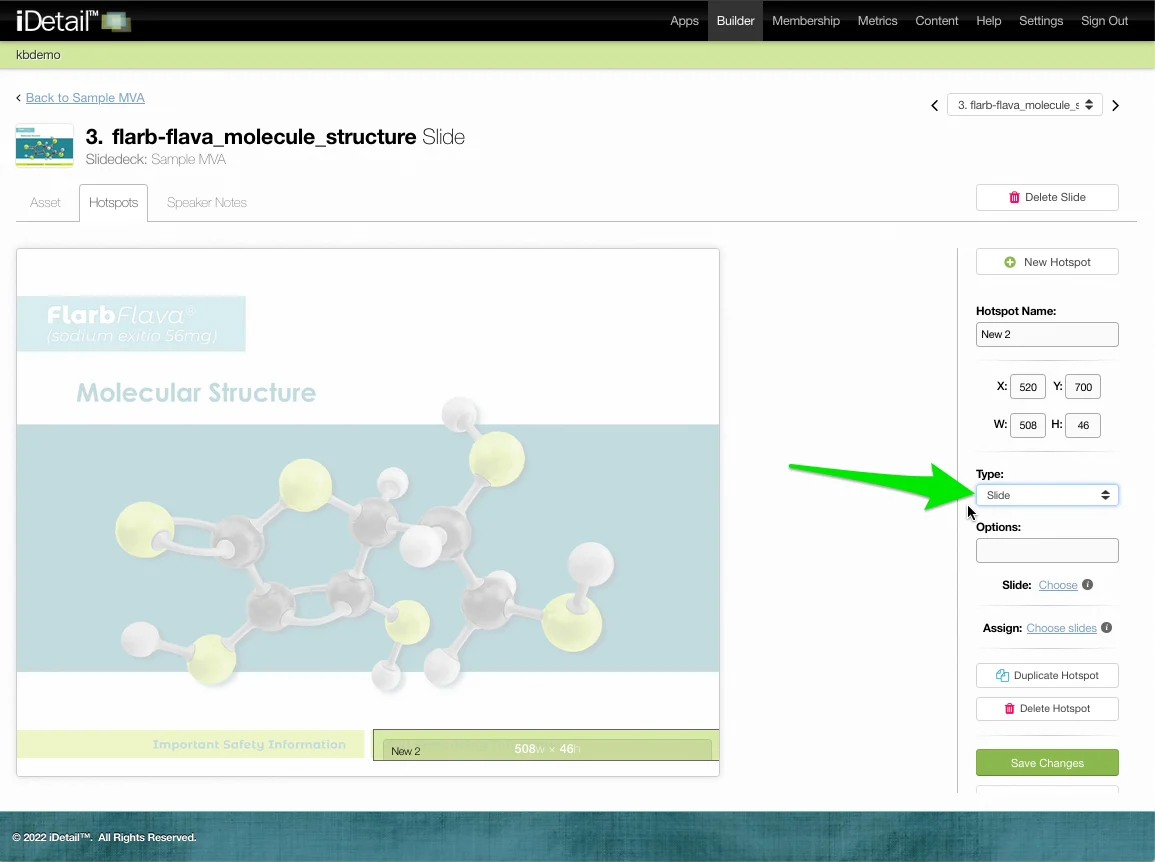The height and width of the screenshot is (862, 1155).
Task: Click the Molecular Structure heading on the slide
Action: click(196, 393)
